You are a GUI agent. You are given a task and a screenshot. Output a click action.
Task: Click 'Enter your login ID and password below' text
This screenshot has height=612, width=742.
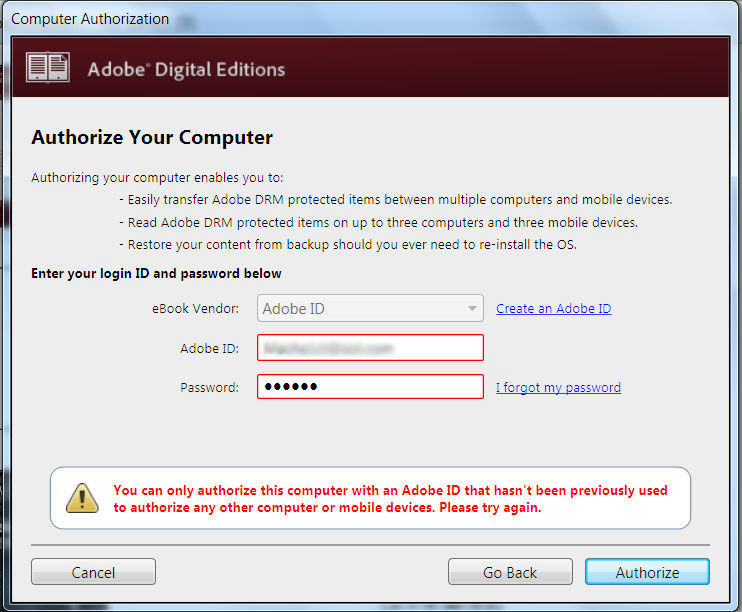156,273
